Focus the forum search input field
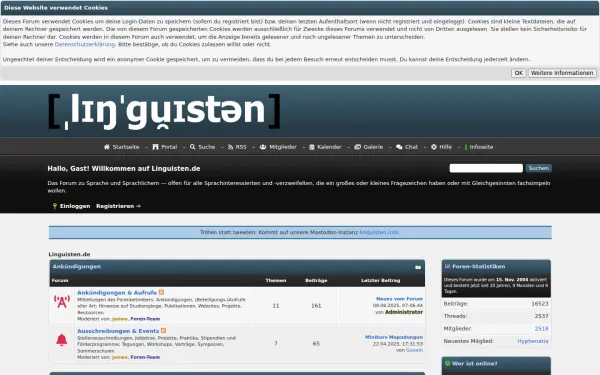 [x=486, y=168]
